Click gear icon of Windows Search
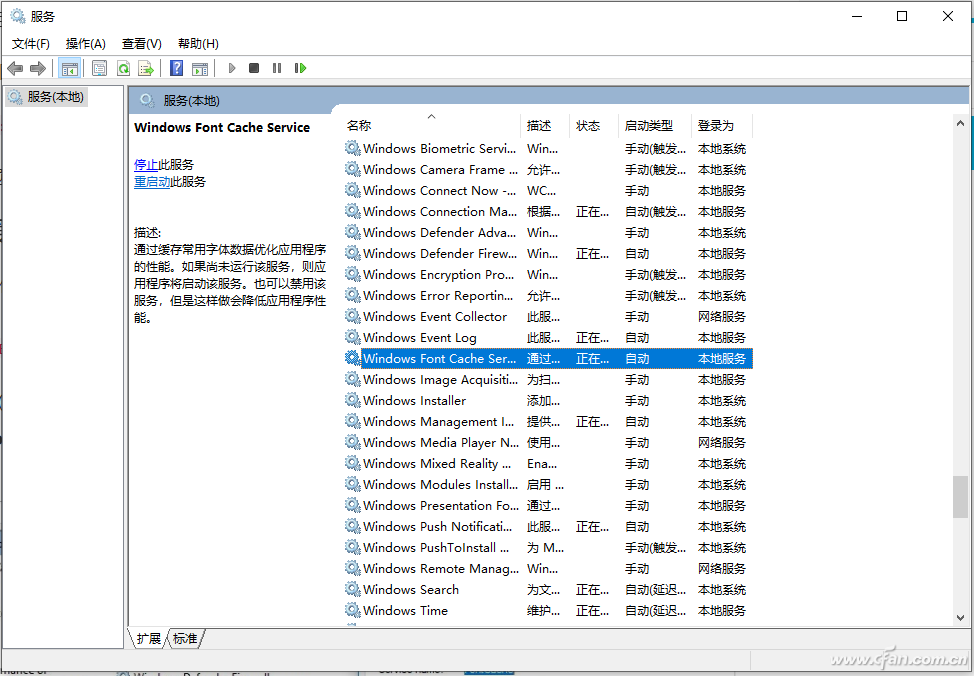The width and height of the screenshot is (974, 676). (353, 589)
